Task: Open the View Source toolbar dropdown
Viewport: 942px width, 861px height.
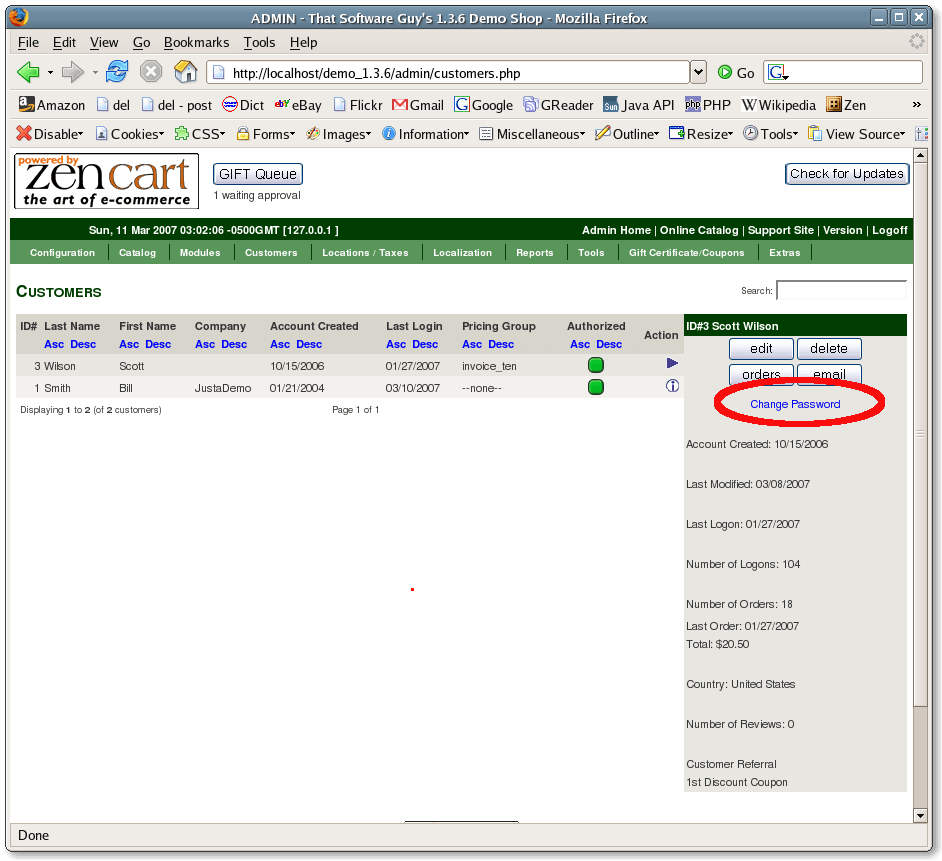Action: (857, 134)
